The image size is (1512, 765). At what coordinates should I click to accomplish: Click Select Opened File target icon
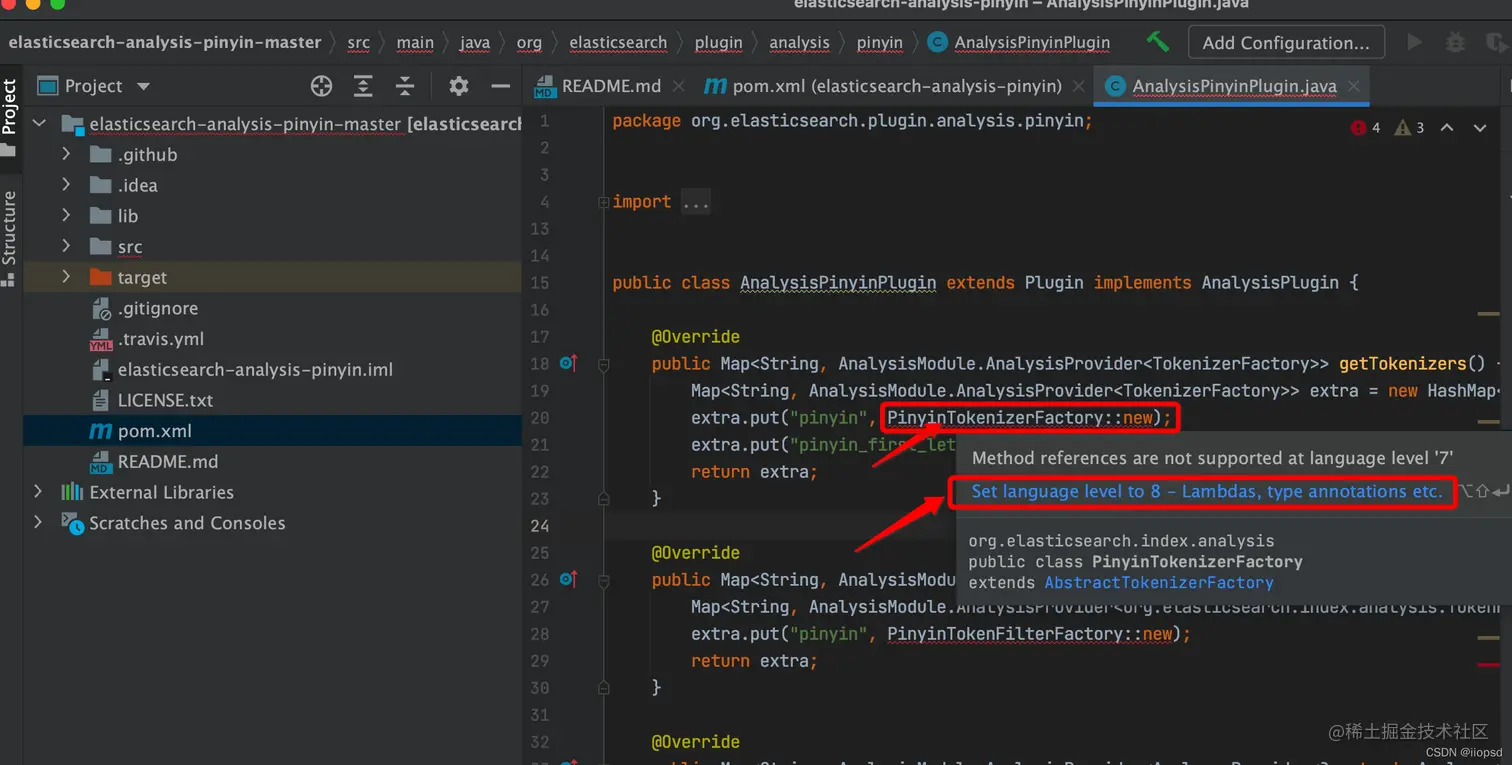click(321, 86)
